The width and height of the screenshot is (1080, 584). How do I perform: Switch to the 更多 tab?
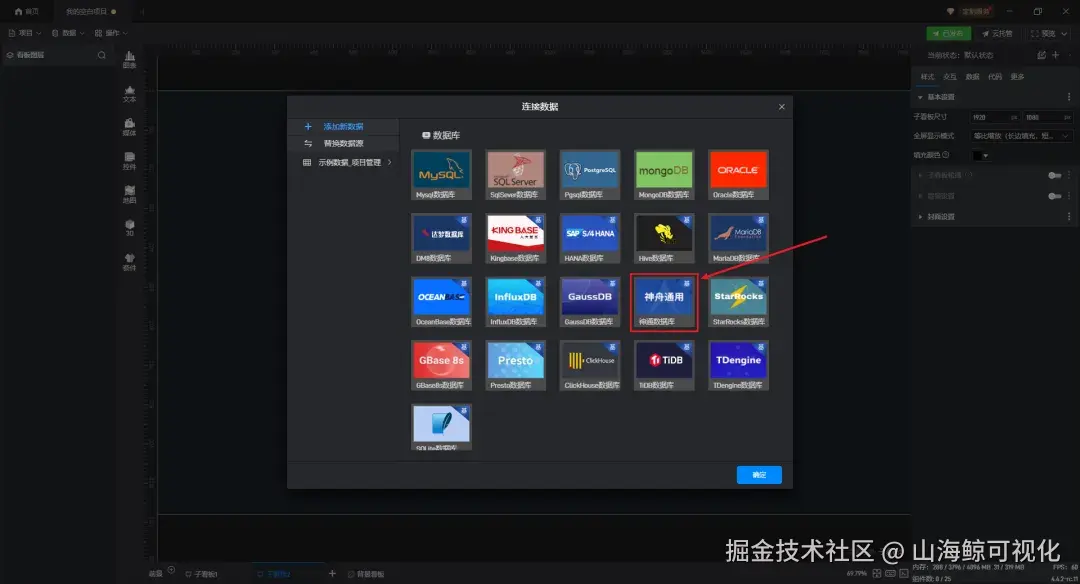(x=1017, y=77)
